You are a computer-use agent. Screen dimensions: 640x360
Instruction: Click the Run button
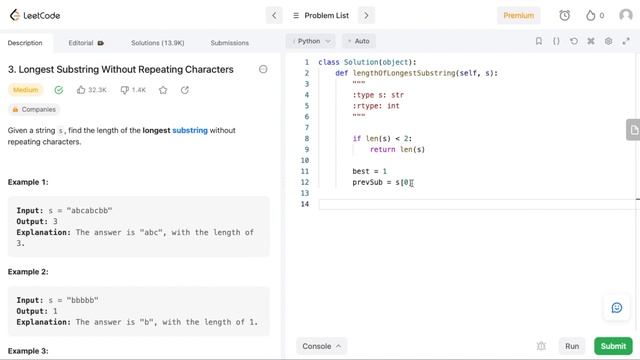point(572,346)
